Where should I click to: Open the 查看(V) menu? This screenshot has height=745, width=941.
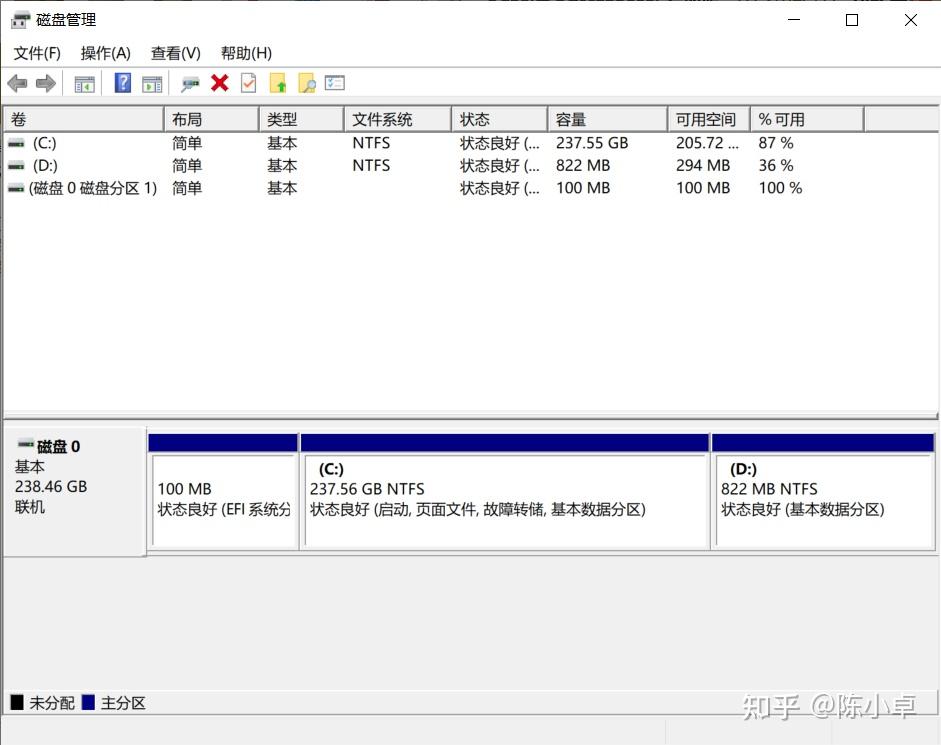[175, 53]
